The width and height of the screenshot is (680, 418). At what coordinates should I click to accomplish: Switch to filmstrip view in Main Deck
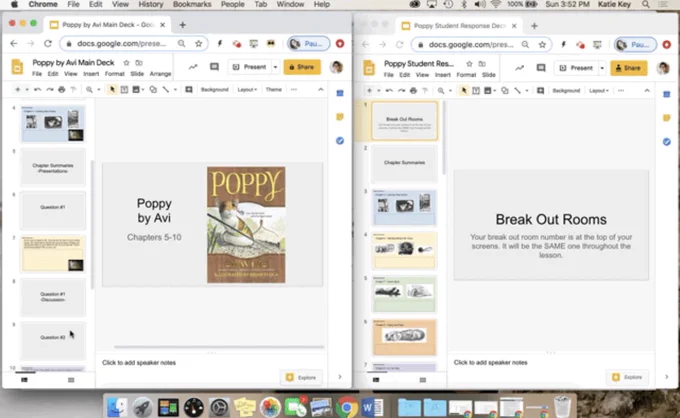coord(24,380)
